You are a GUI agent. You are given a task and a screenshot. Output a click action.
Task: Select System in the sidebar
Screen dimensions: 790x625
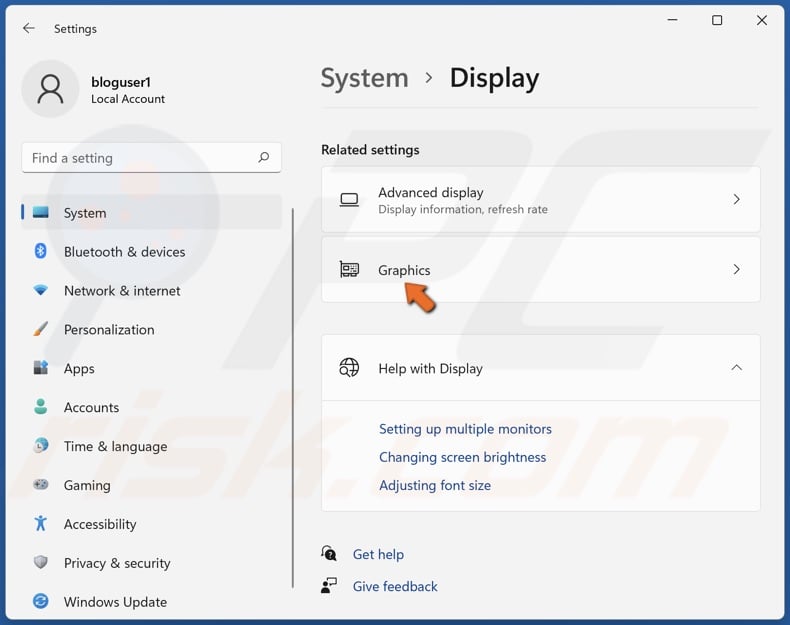coord(152,213)
